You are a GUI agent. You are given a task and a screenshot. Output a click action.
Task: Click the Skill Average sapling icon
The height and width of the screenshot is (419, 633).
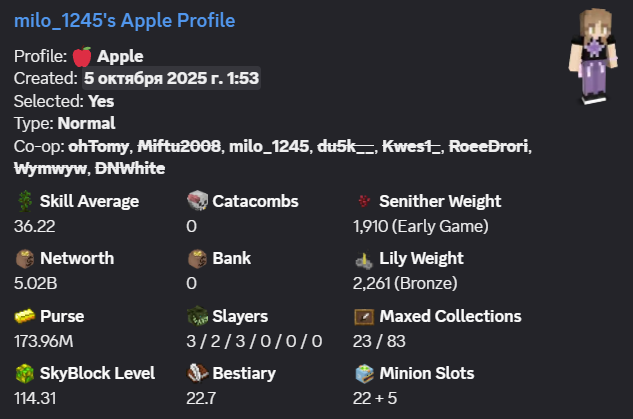point(25,201)
